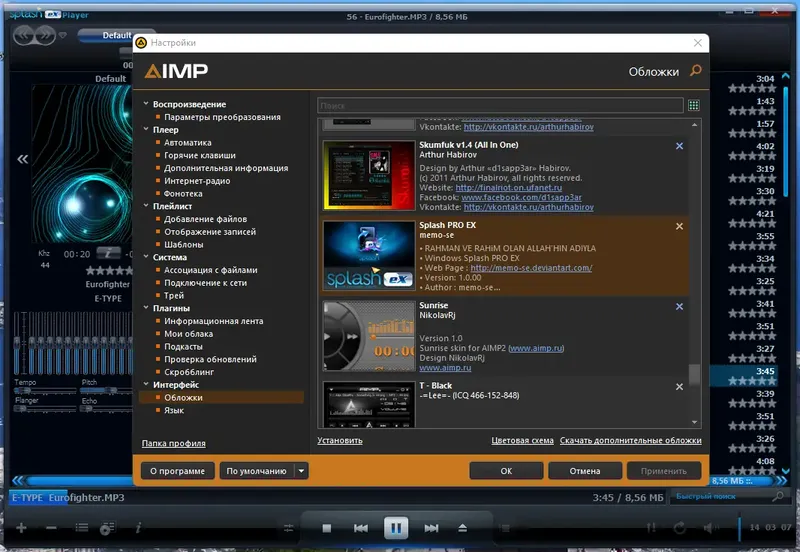Image resolution: width=800 pixels, height=552 pixels.
Task: Mute sound with the speaker icon
Action: tap(710, 528)
